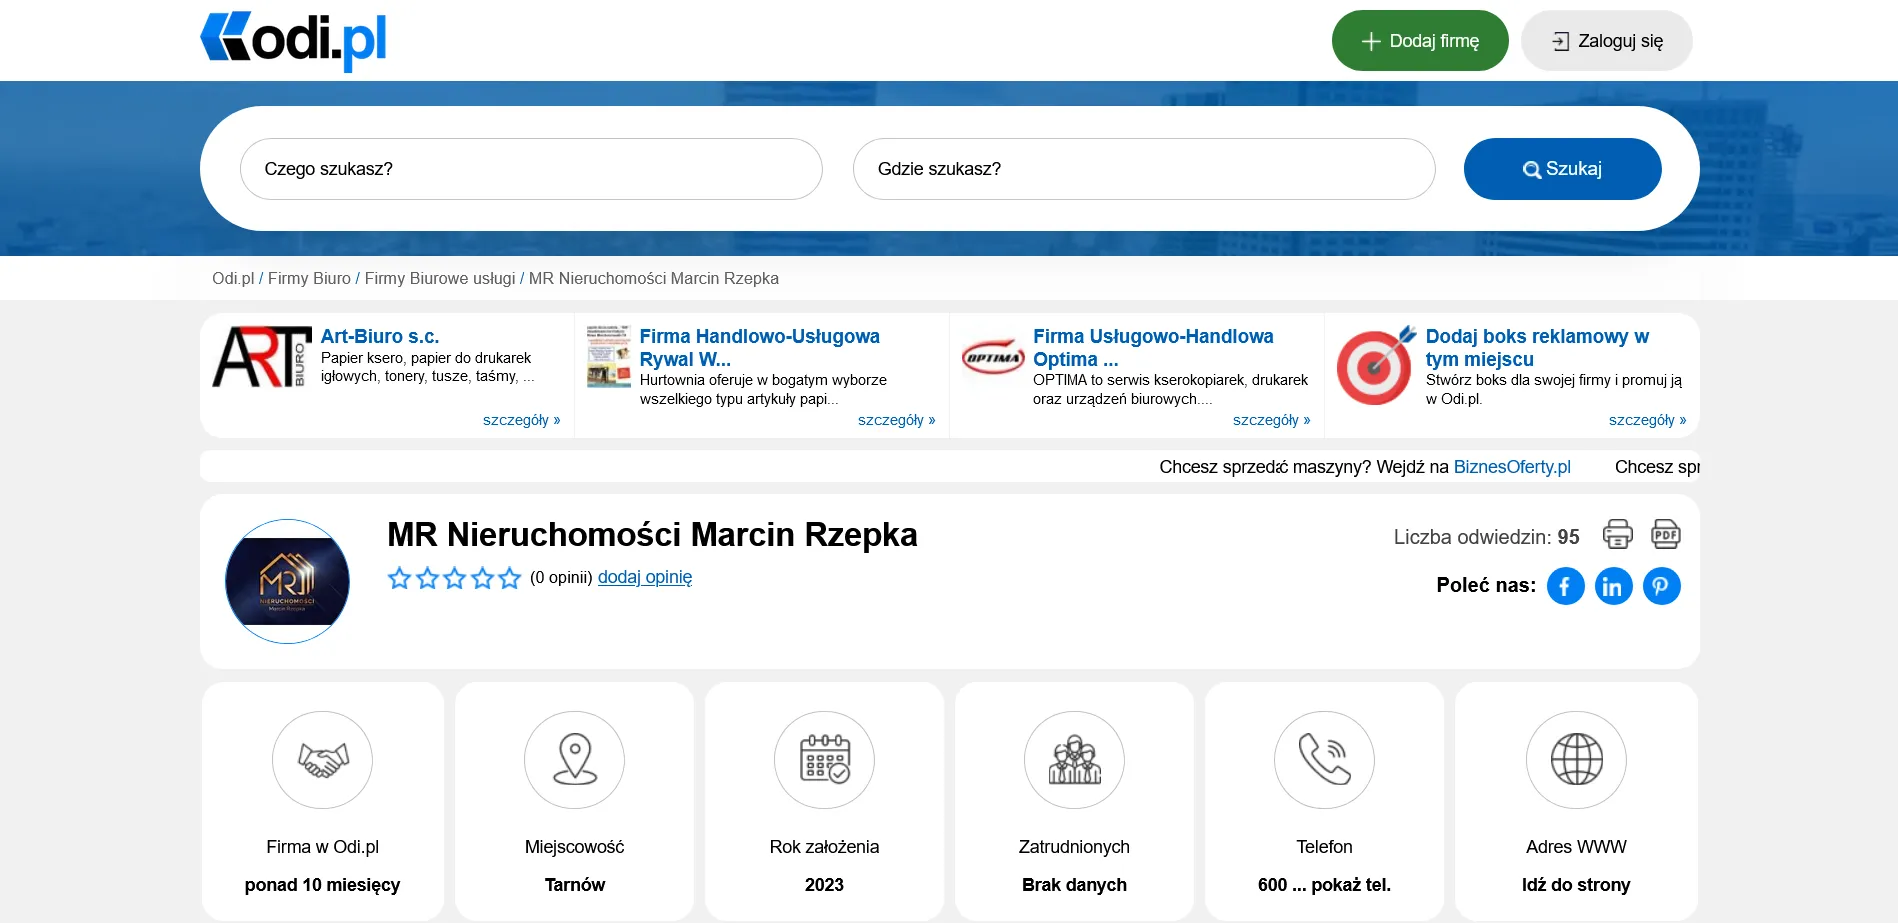Open the BiznesOferty.pl link
The height and width of the screenshot is (923, 1898).
(1512, 467)
